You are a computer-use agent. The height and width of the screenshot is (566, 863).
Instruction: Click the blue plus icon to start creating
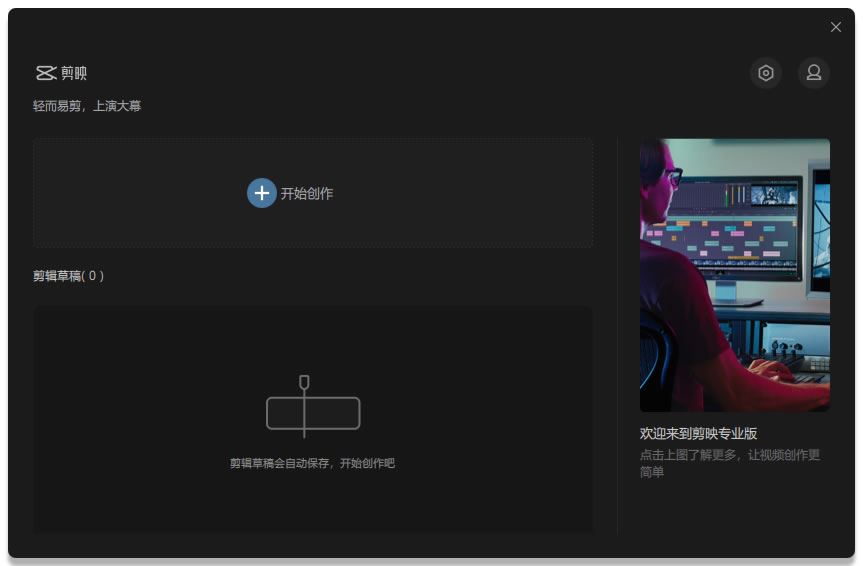261,193
